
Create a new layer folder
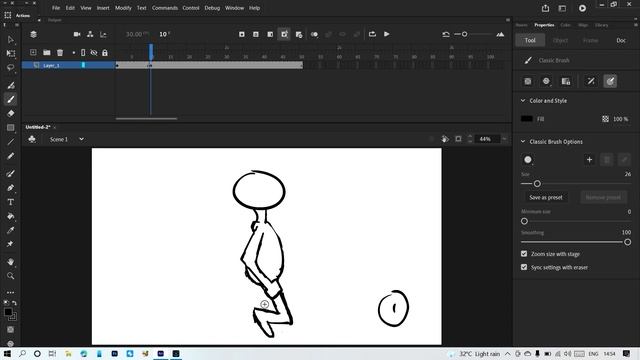coord(47,52)
